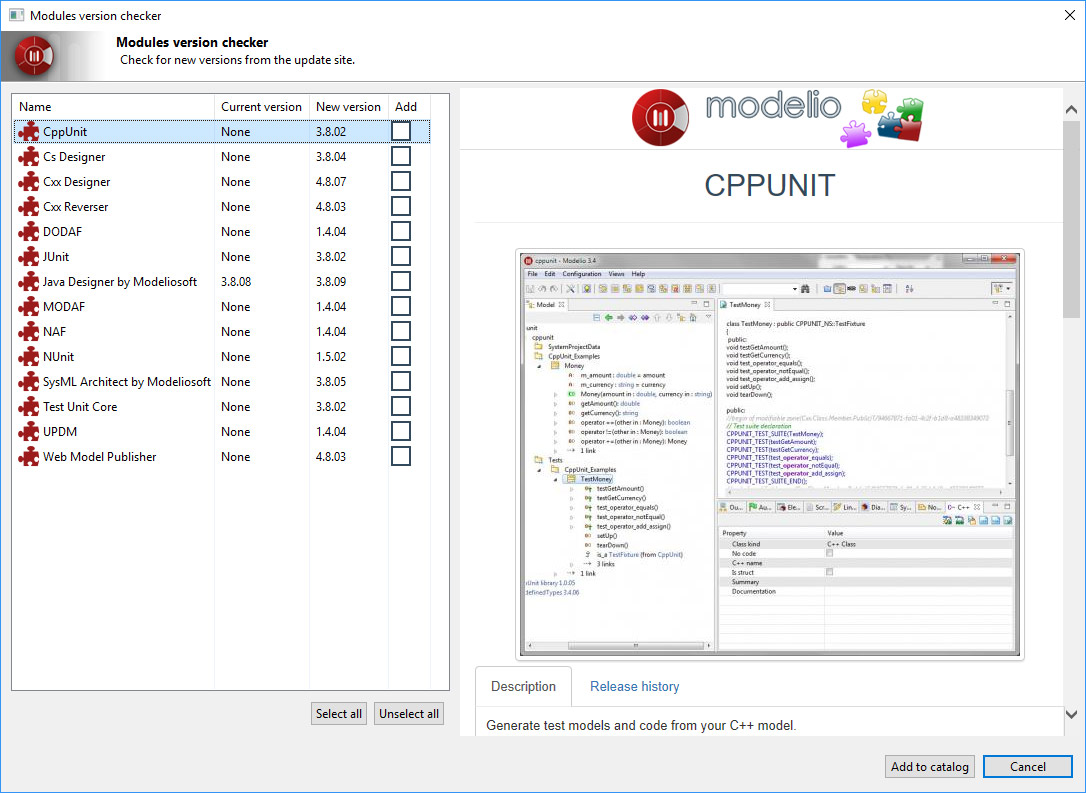The image size is (1086, 793).
Task: Click new version cell "3.8.04"
Action: [331, 157]
